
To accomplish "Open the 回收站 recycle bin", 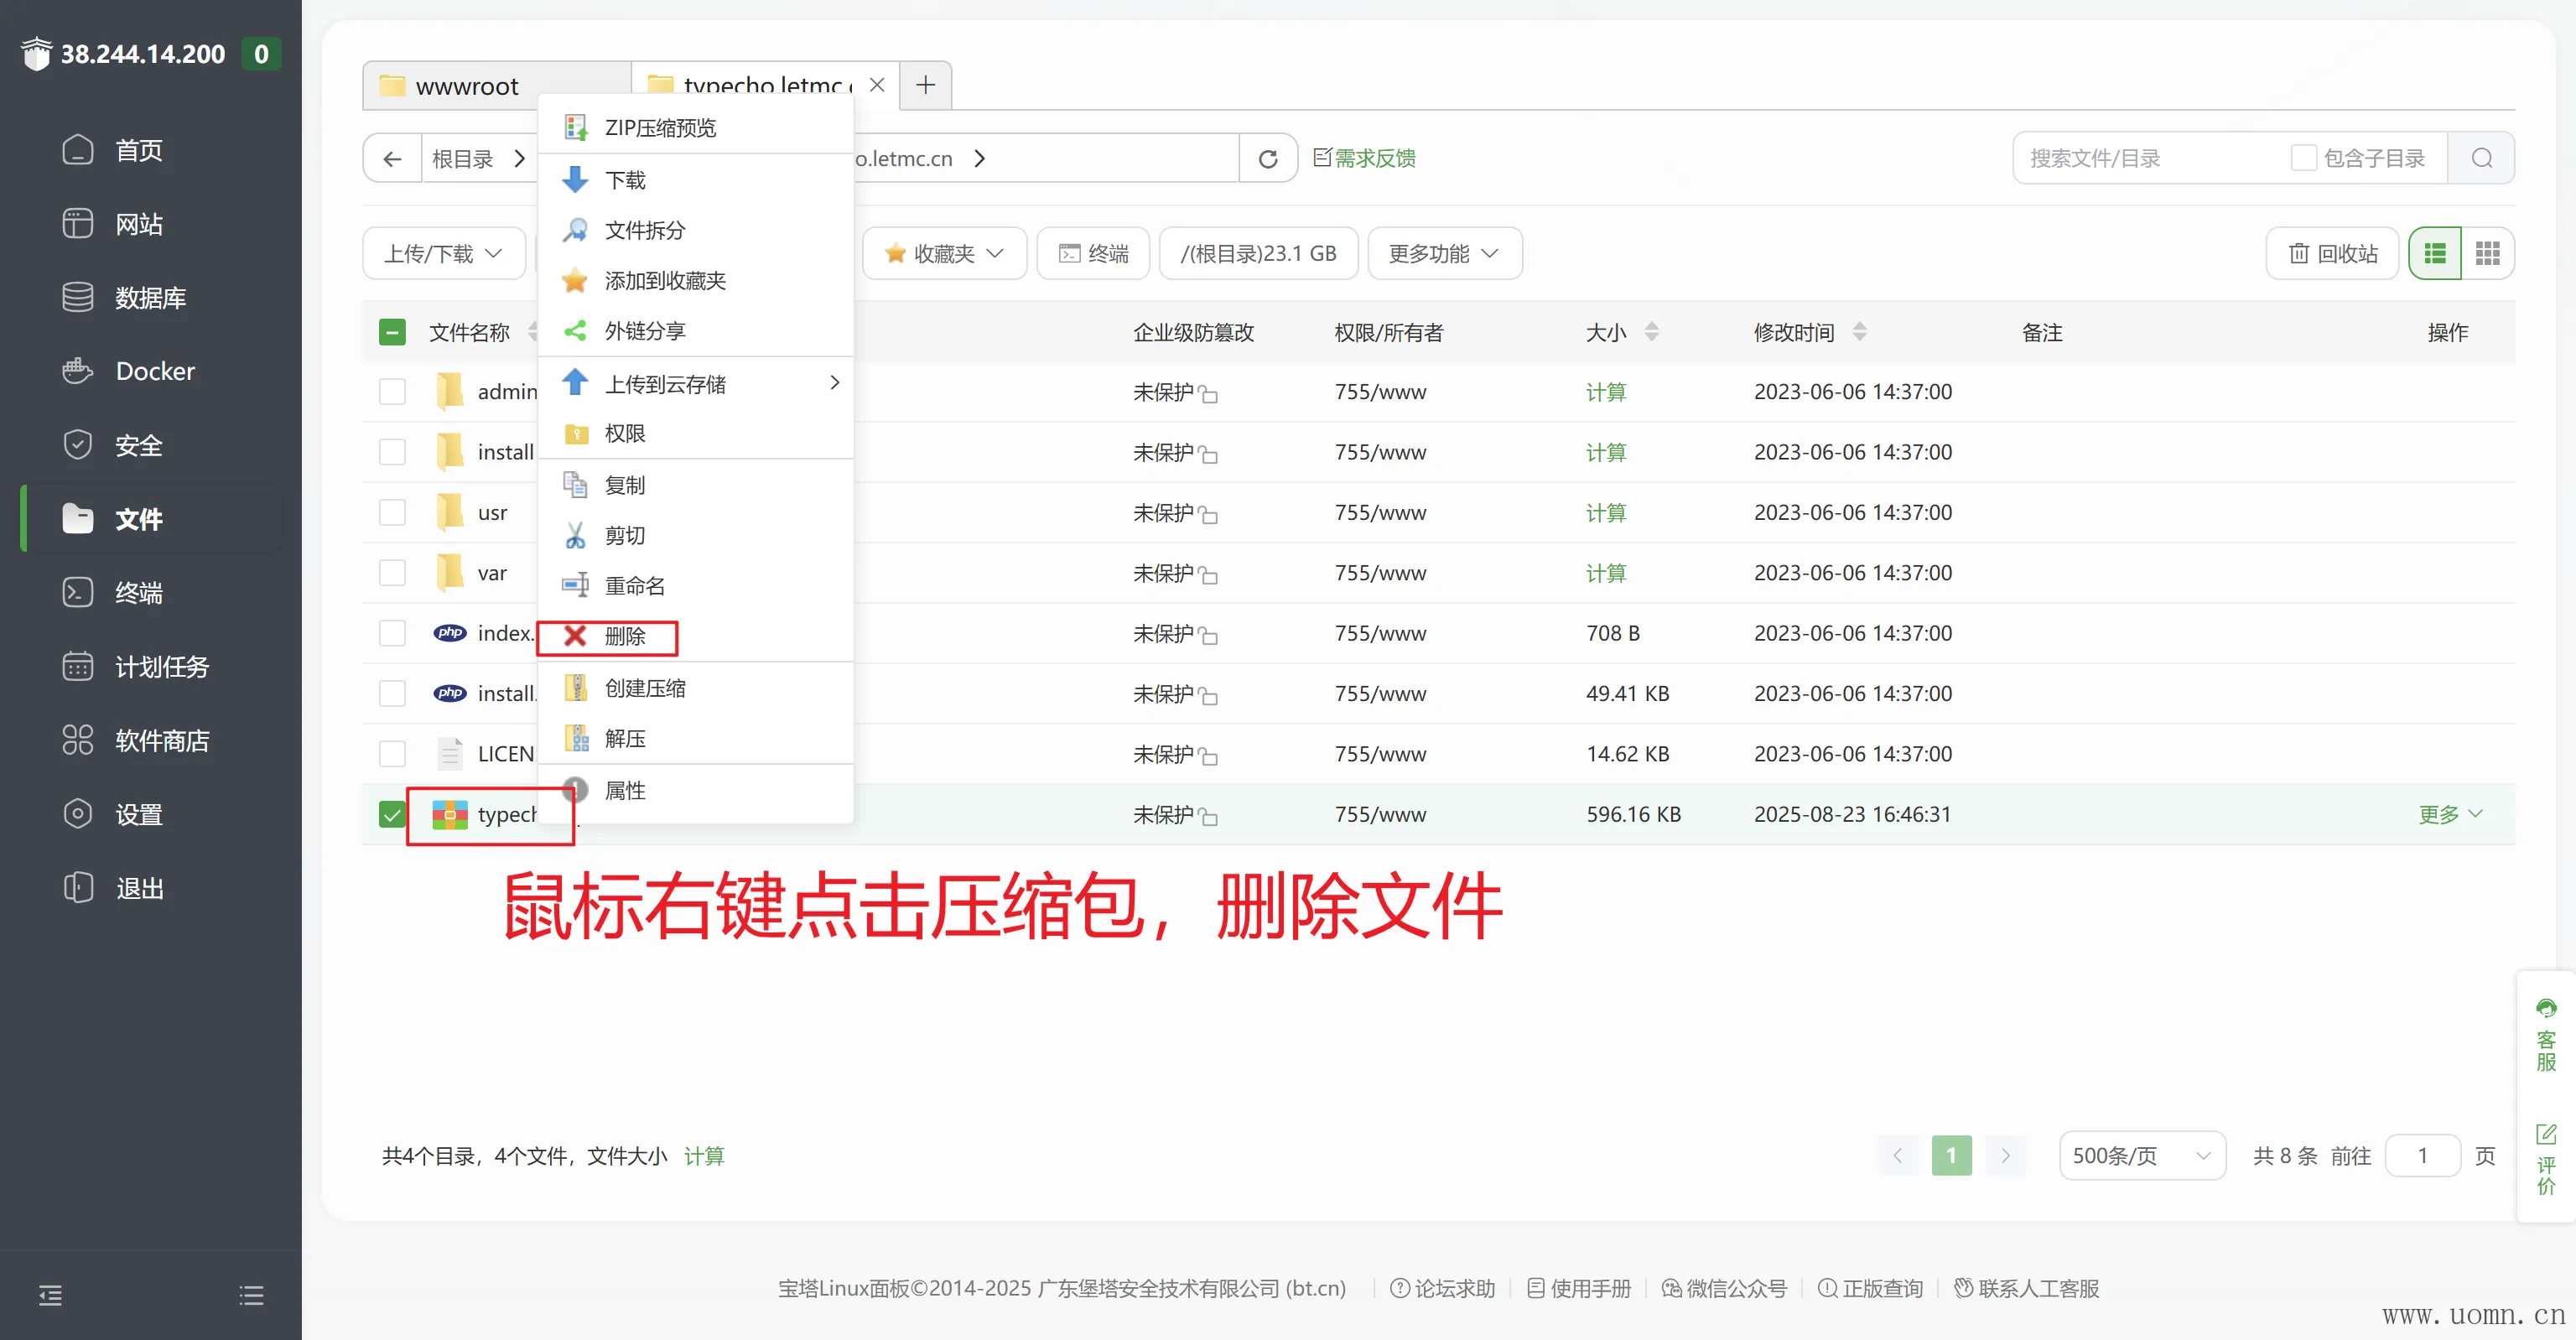I will [x=2333, y=253].
